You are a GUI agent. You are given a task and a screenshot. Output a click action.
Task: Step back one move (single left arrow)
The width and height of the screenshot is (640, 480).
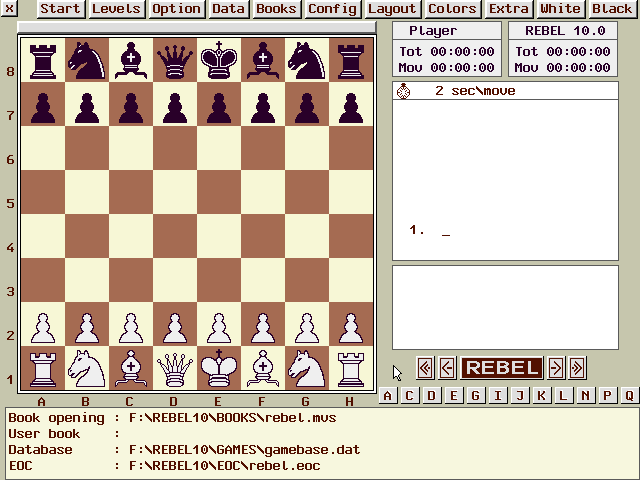click(447, 368)
